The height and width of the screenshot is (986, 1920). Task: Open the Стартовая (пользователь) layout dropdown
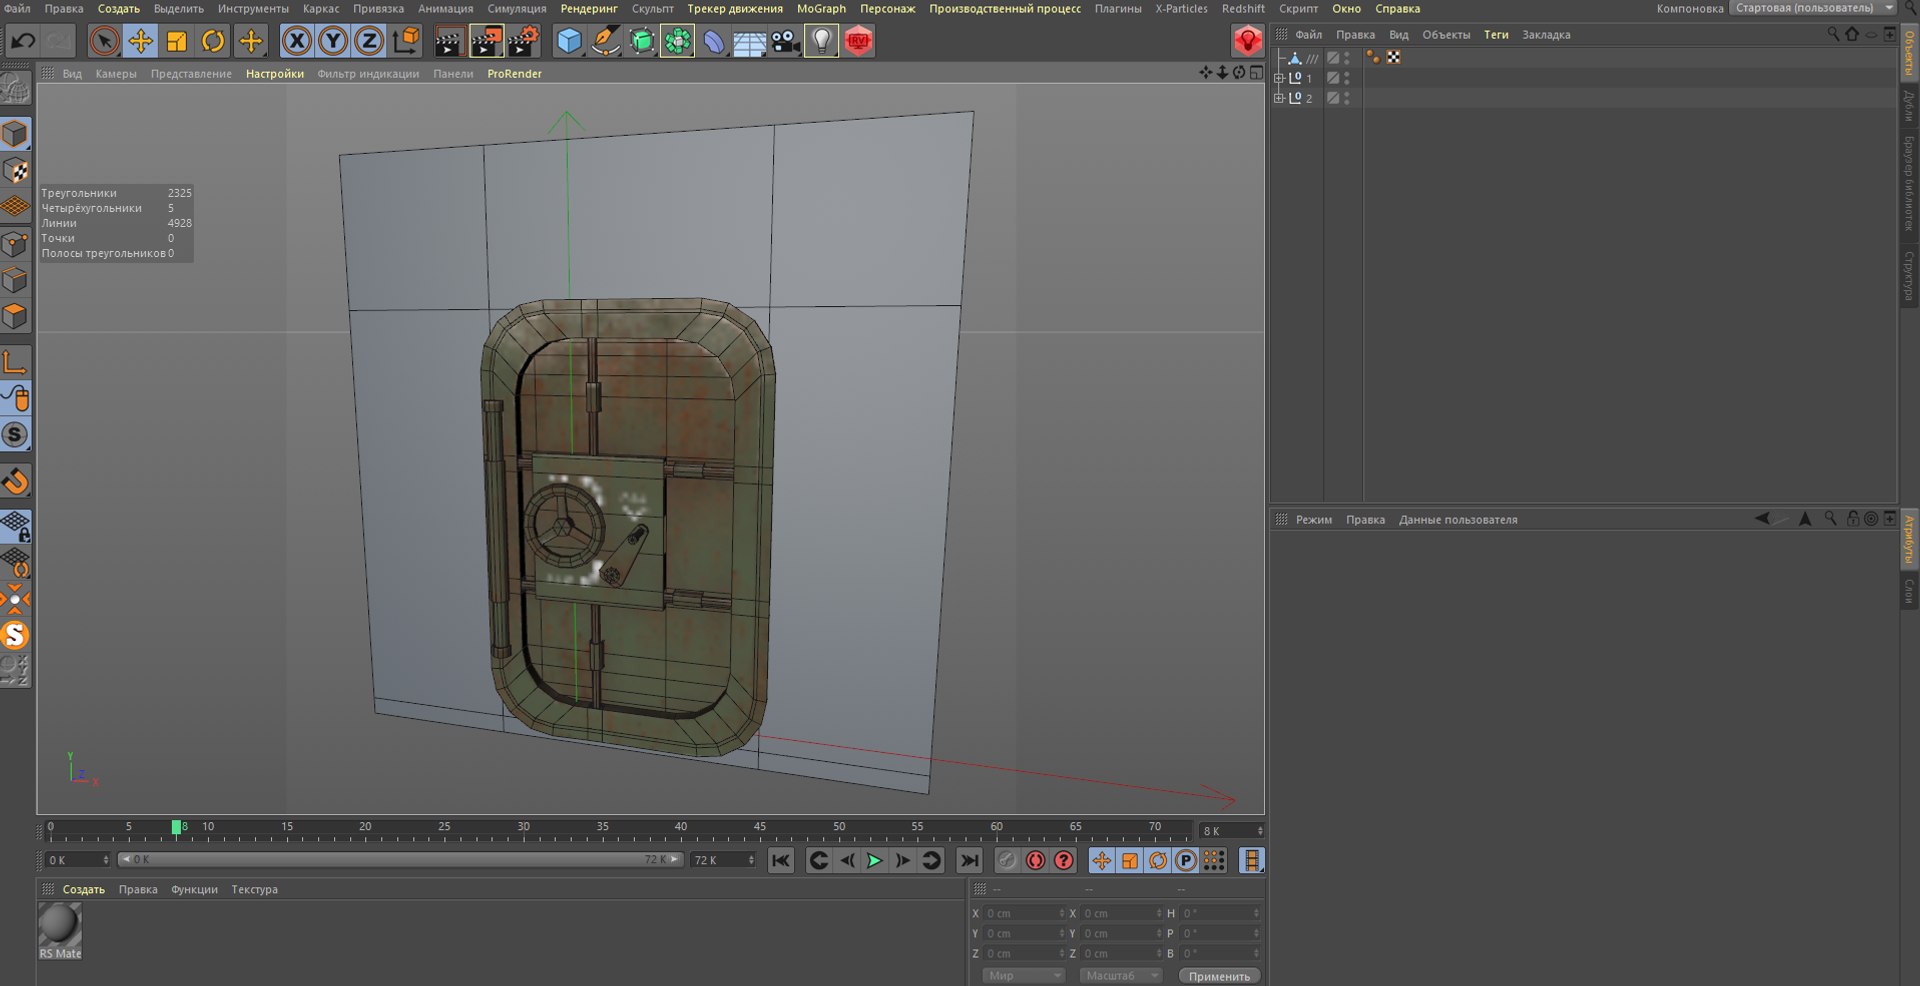pos(1813,8)
